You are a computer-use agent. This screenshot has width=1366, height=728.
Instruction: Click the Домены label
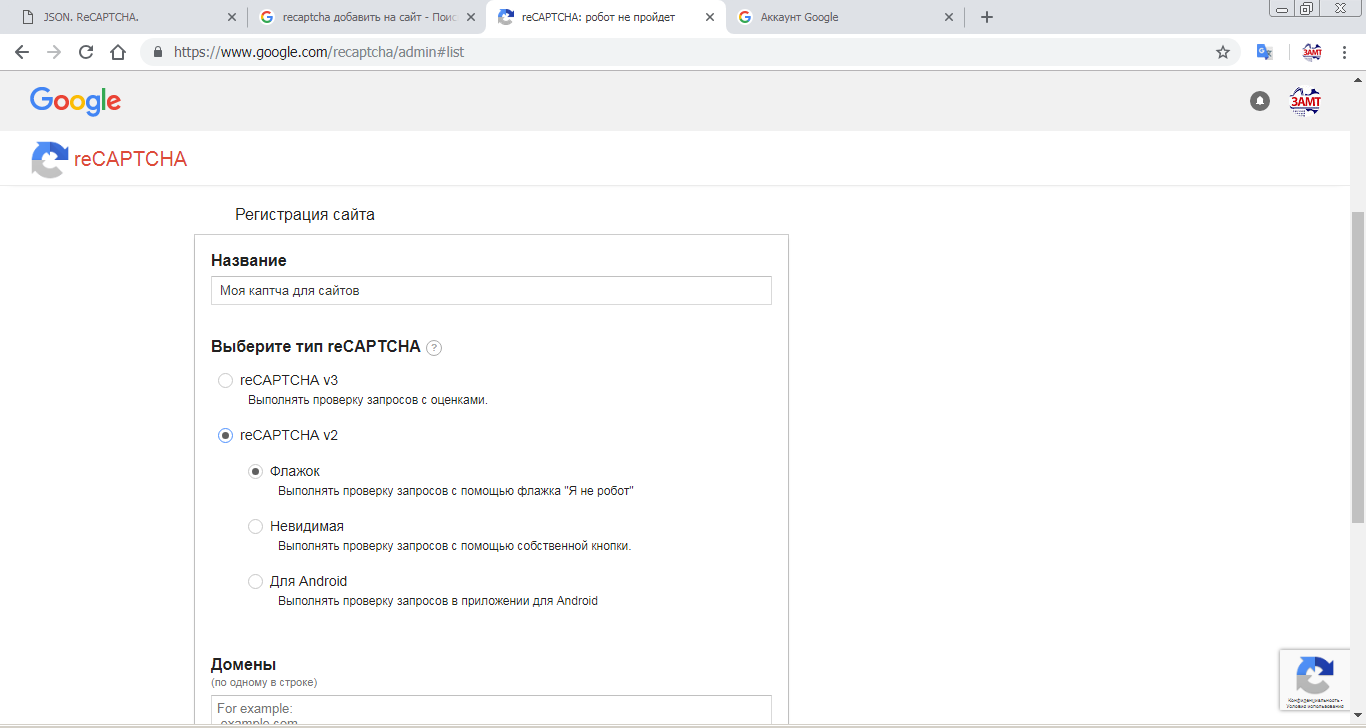click(243, 665)
